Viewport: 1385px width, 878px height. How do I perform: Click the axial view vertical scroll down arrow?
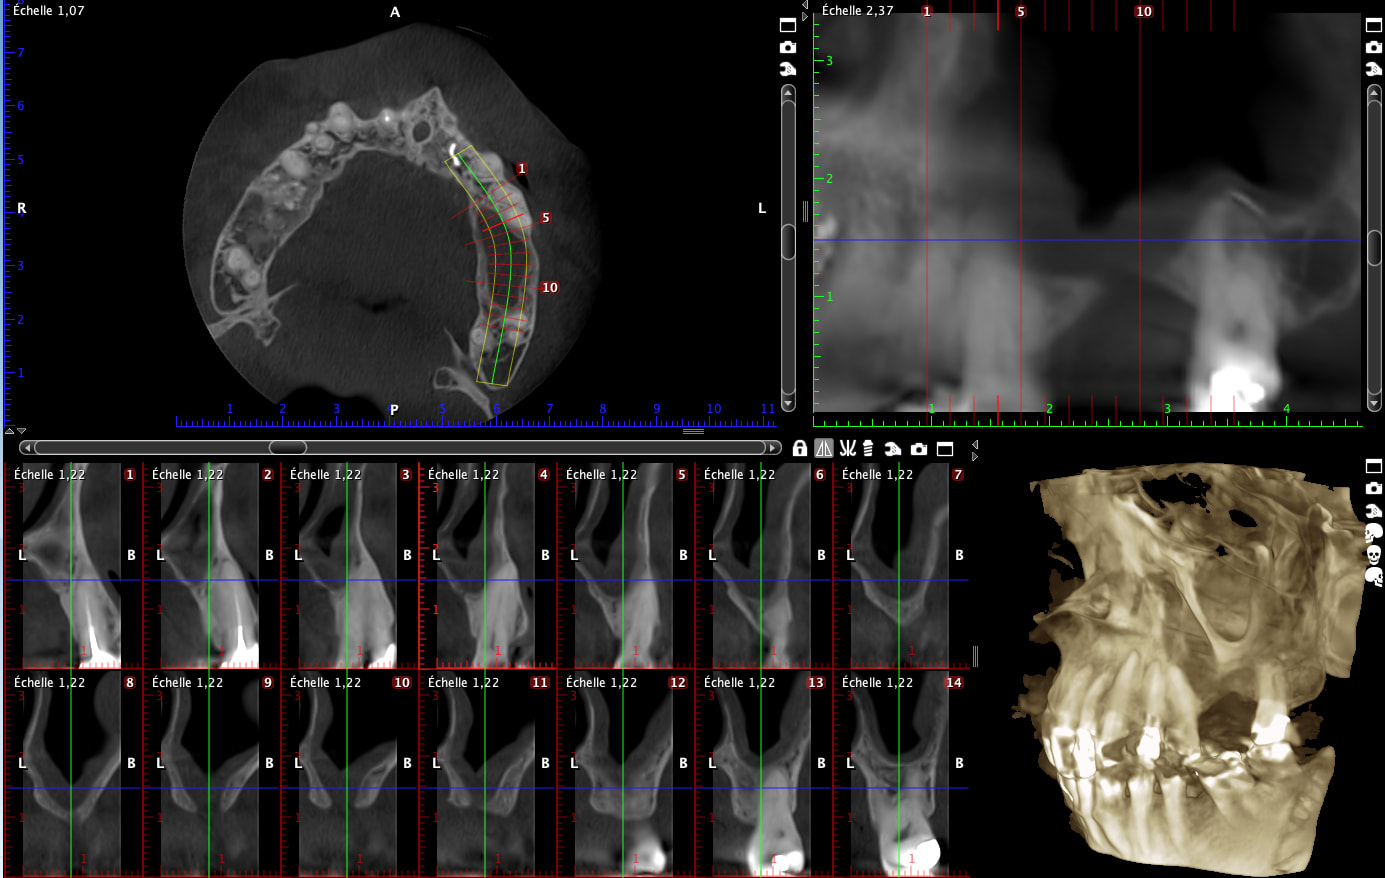[788, 403]
